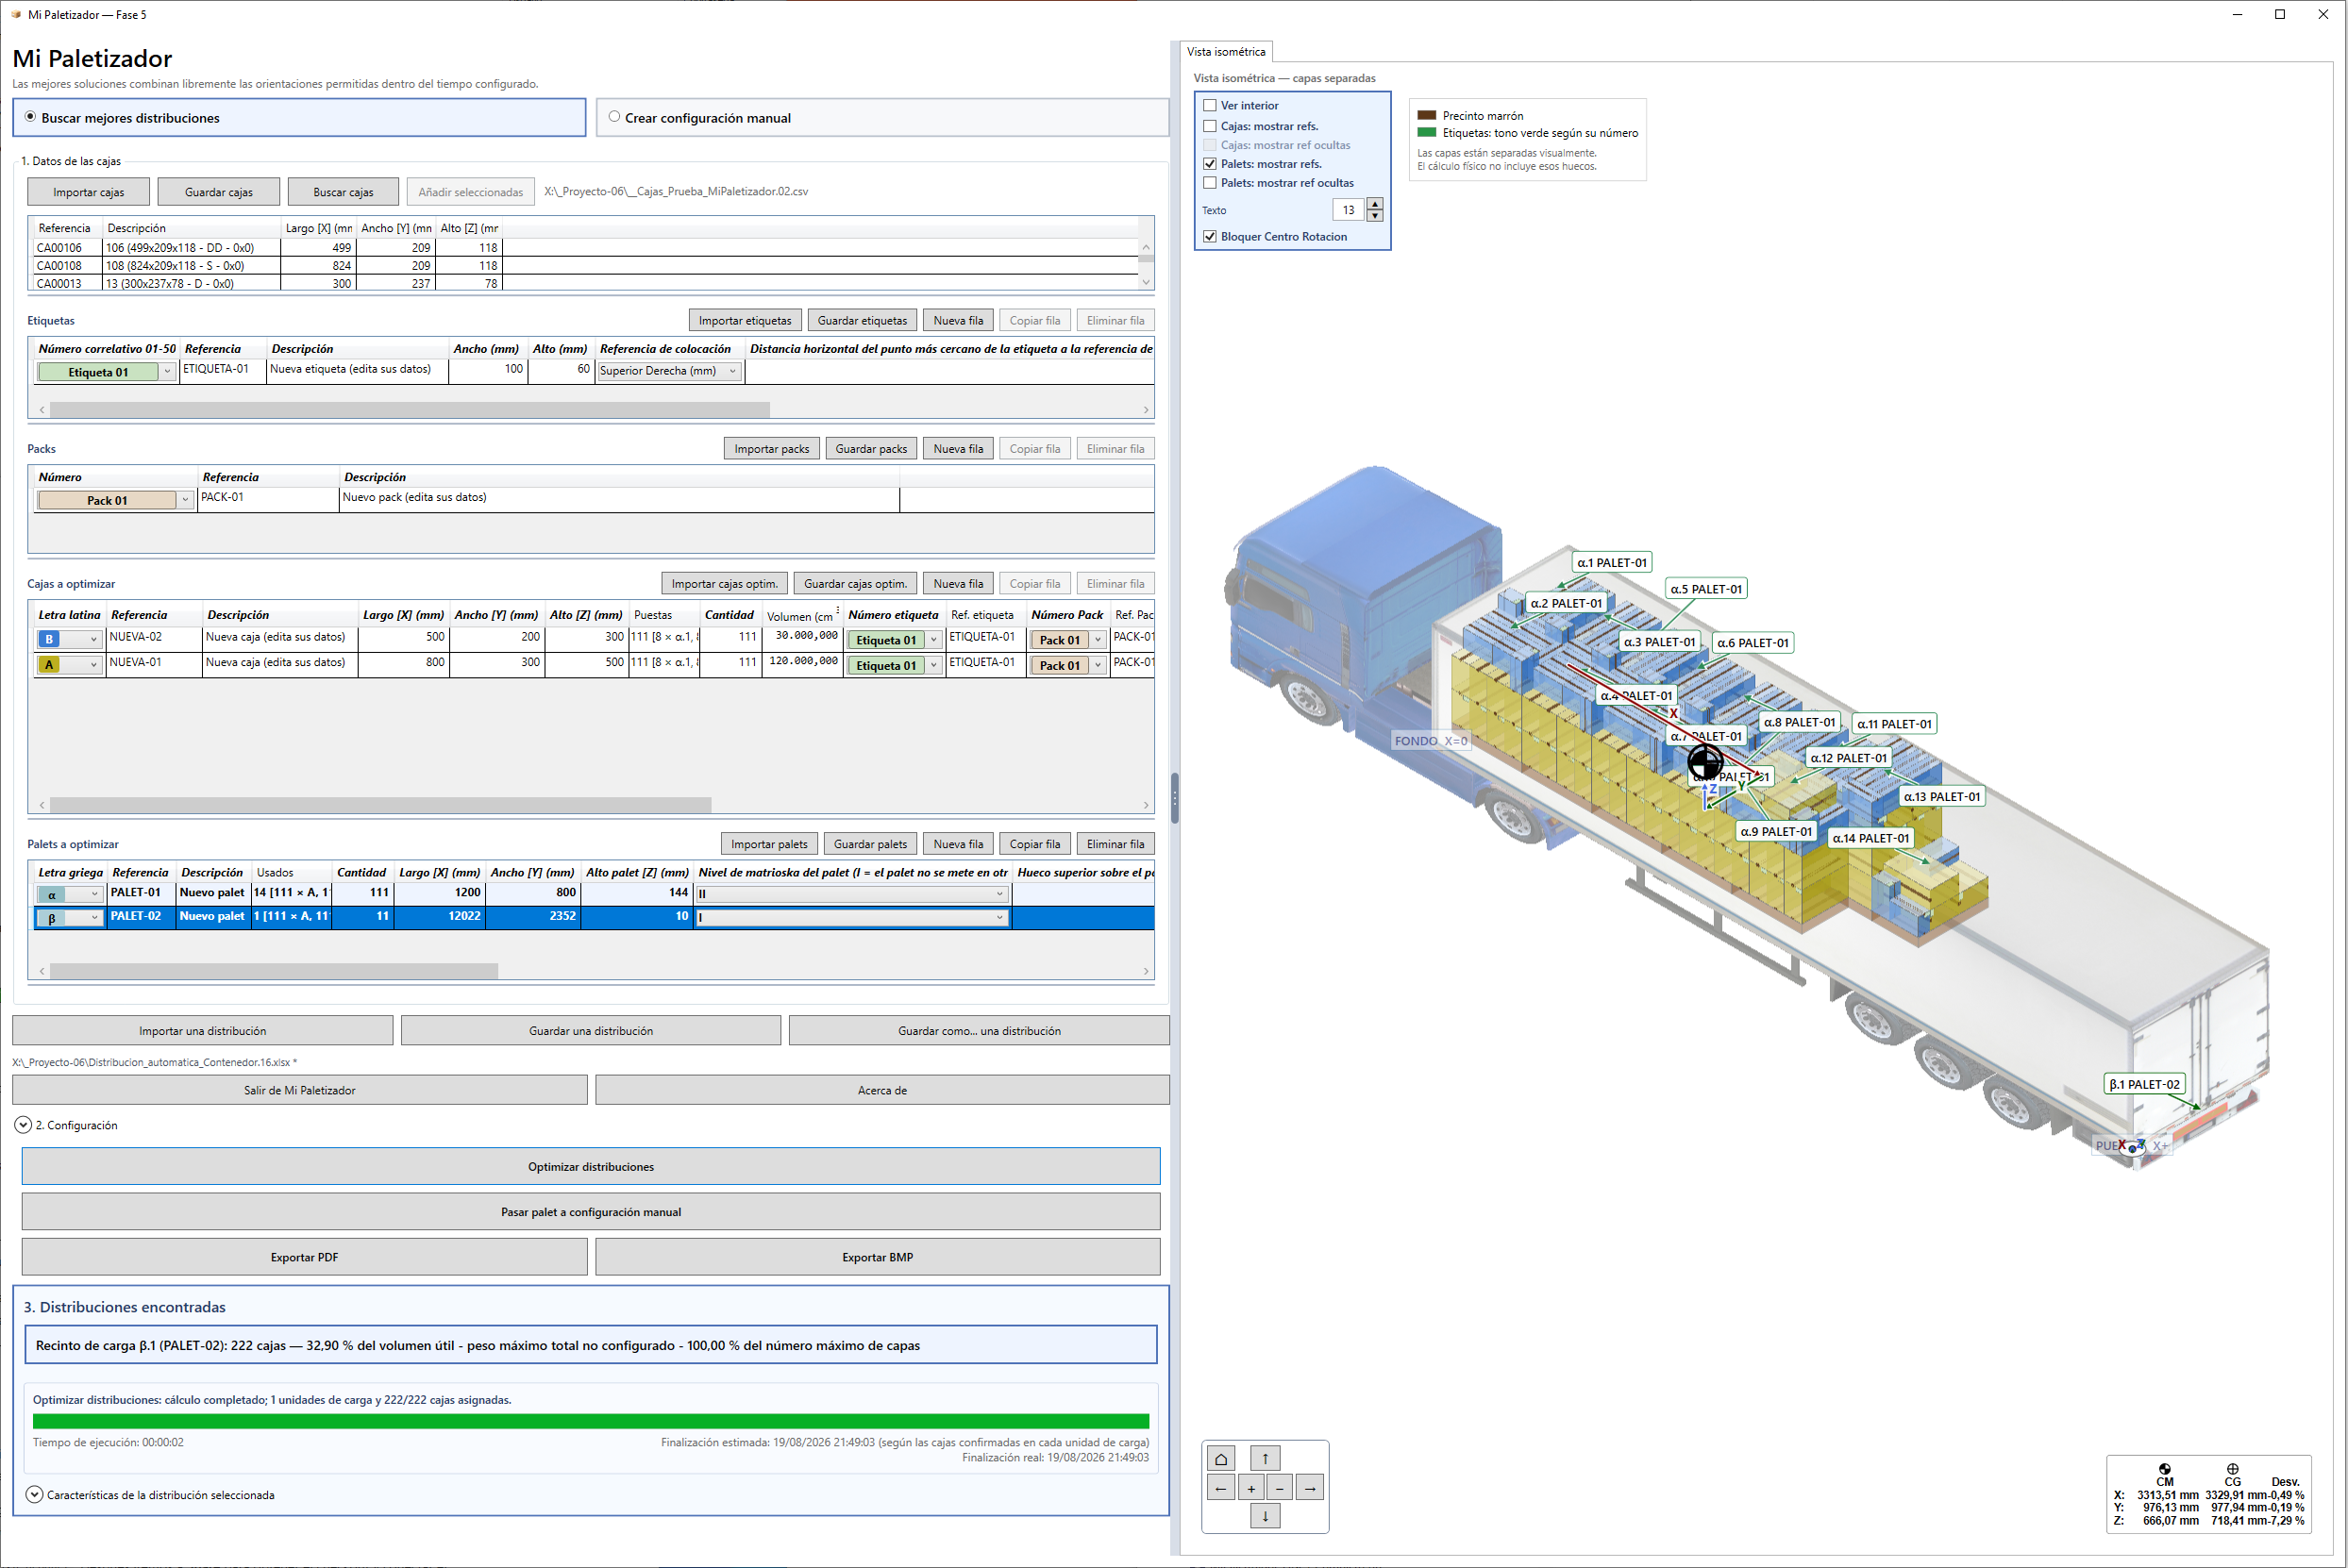Increase the Texto size with spinner up arrow
This screenshot has width=2348, height=1568.
pos(1375,204)
